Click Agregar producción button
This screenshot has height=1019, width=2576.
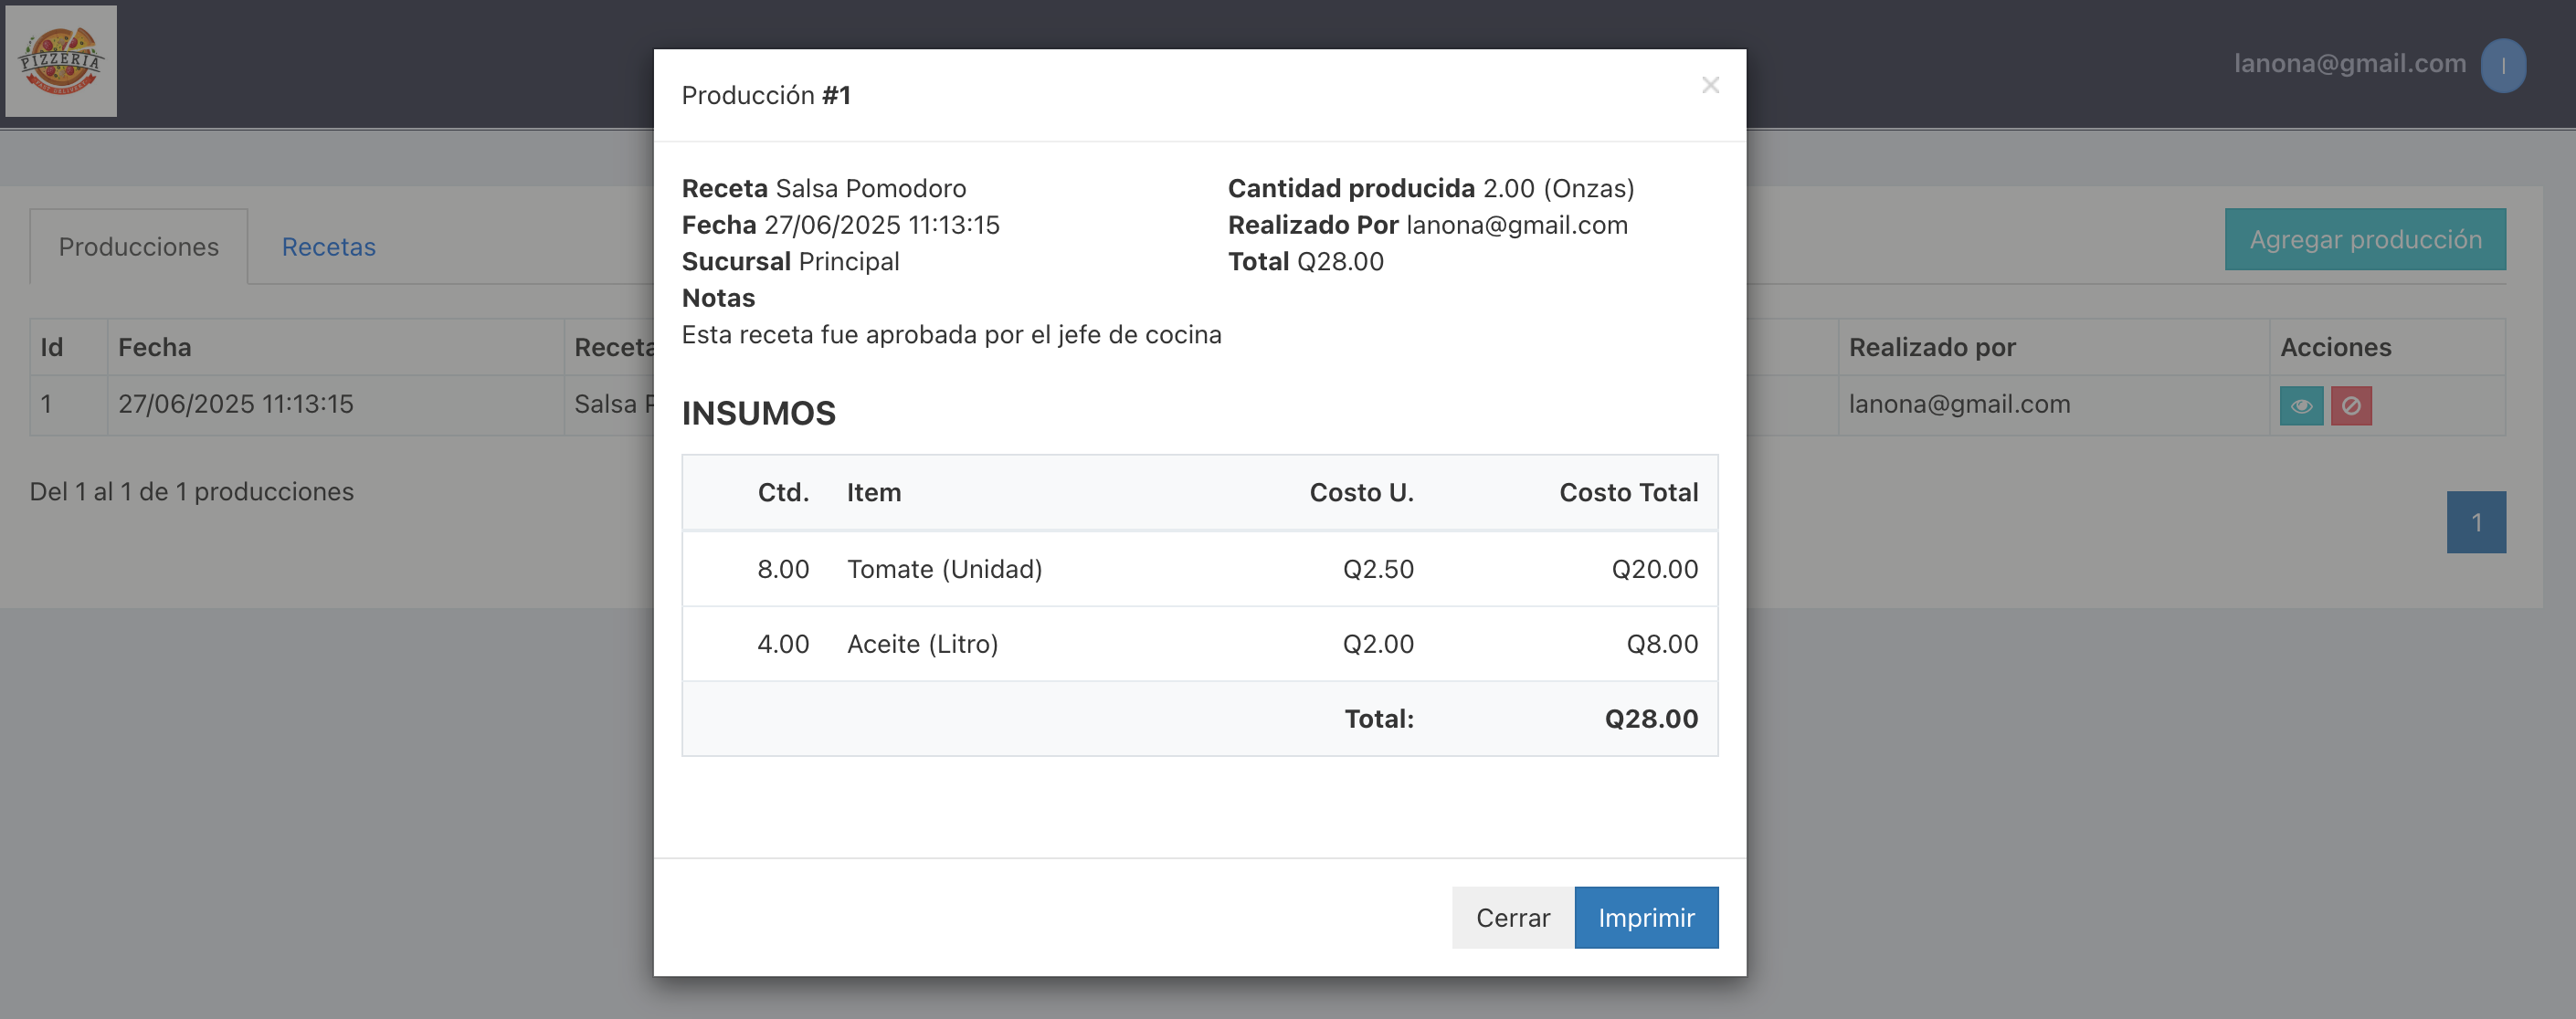(x=2365, y=239)
